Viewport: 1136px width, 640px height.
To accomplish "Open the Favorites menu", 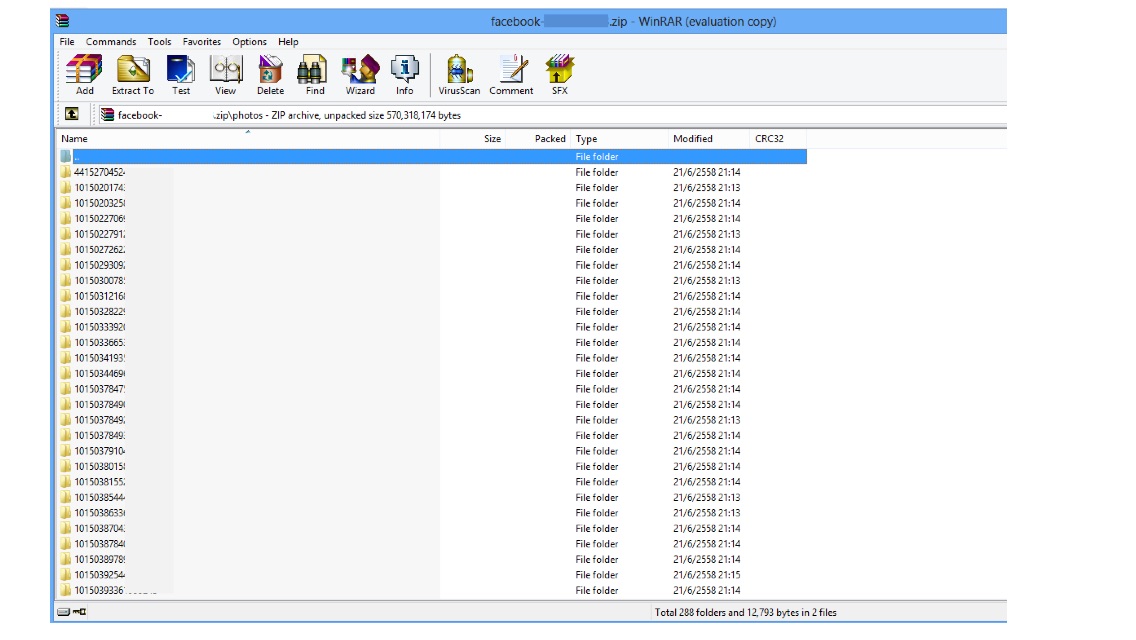I will click(x=201, y=41).
